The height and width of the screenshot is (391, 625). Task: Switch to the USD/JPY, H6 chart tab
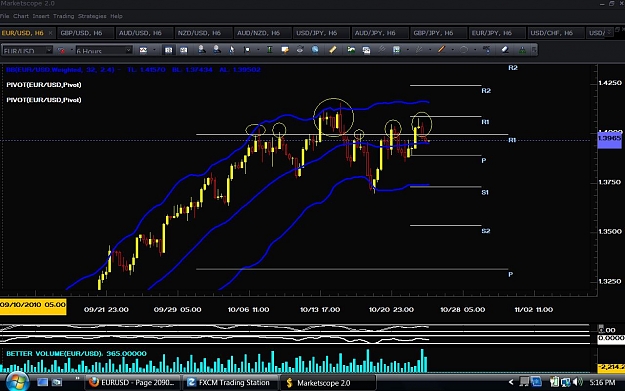pos(321,33)
